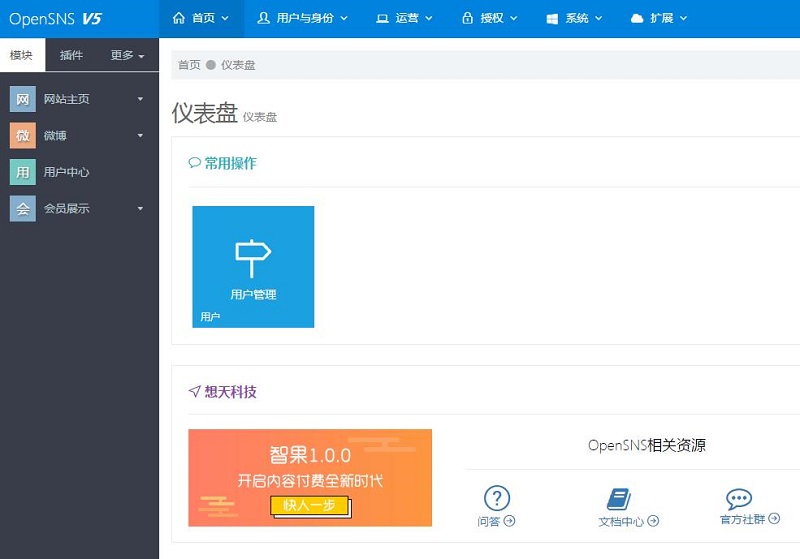
Task: Click the 首页 breadcrumb link
Action: tap(189, 65)
